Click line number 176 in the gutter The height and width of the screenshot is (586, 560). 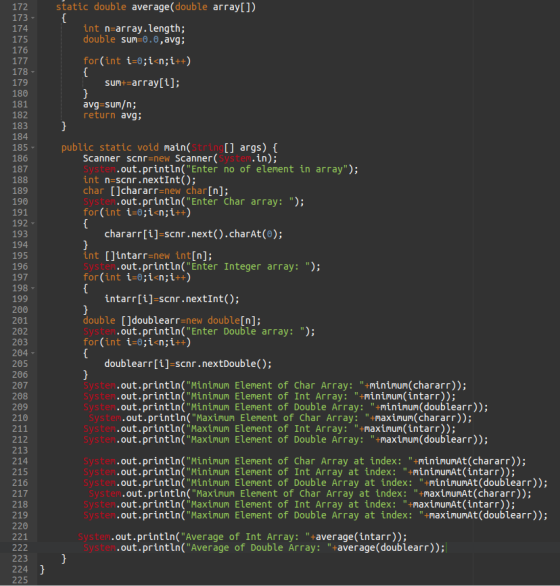point(20,50)
